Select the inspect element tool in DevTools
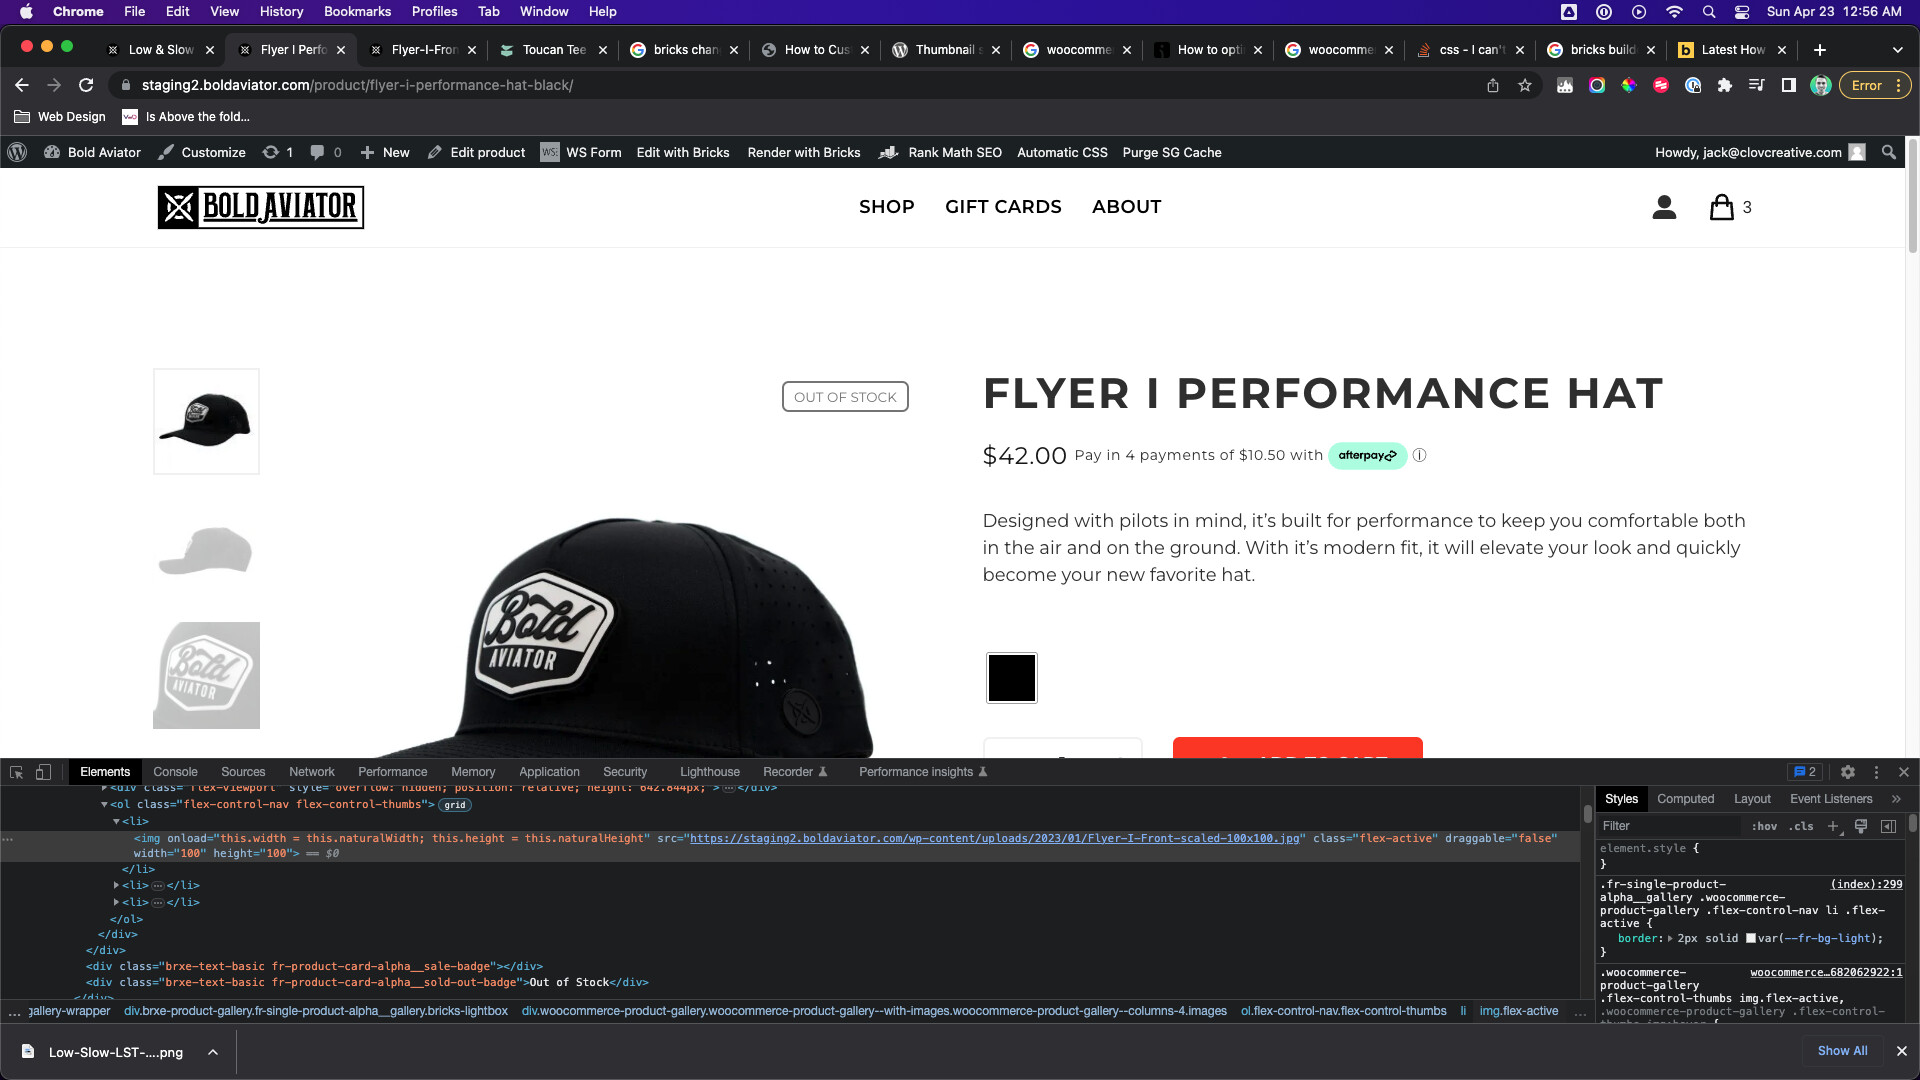Viewport: 1920px width, 1080px height. point(16,772)
